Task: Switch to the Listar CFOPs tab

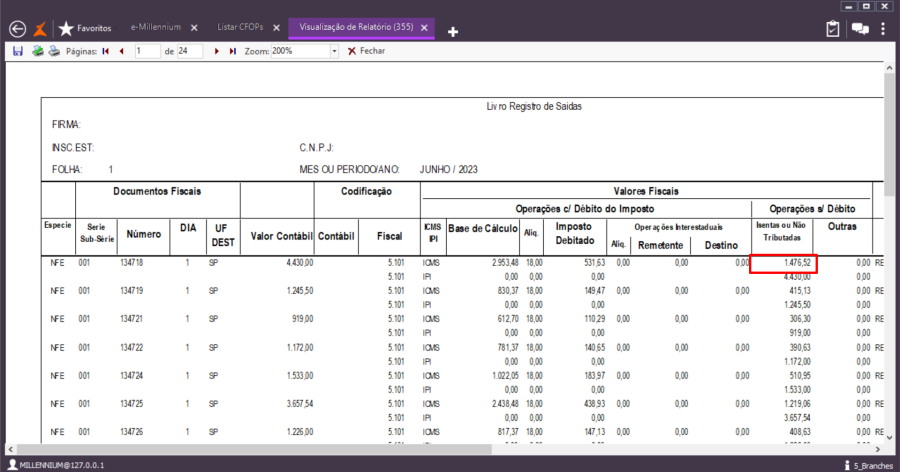Action: 241,28
